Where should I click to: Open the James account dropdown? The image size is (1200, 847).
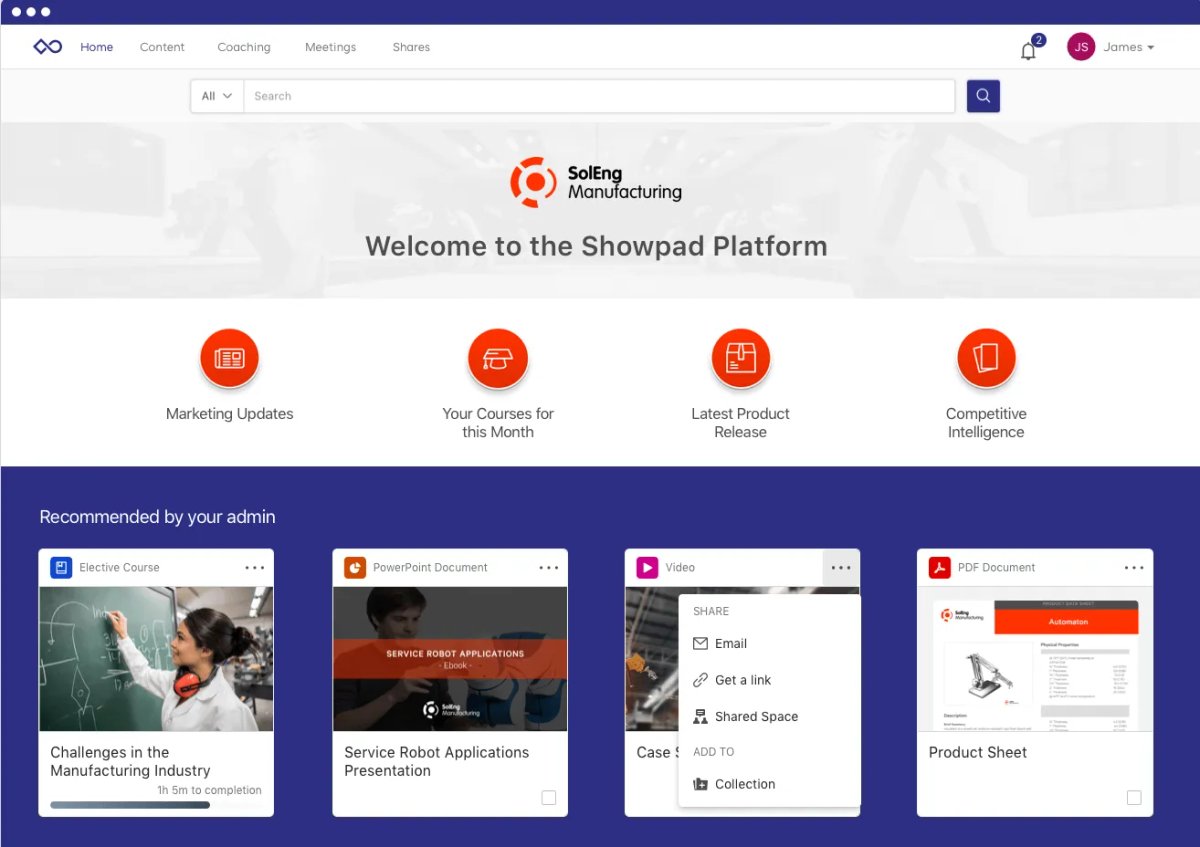(1129, 47)
